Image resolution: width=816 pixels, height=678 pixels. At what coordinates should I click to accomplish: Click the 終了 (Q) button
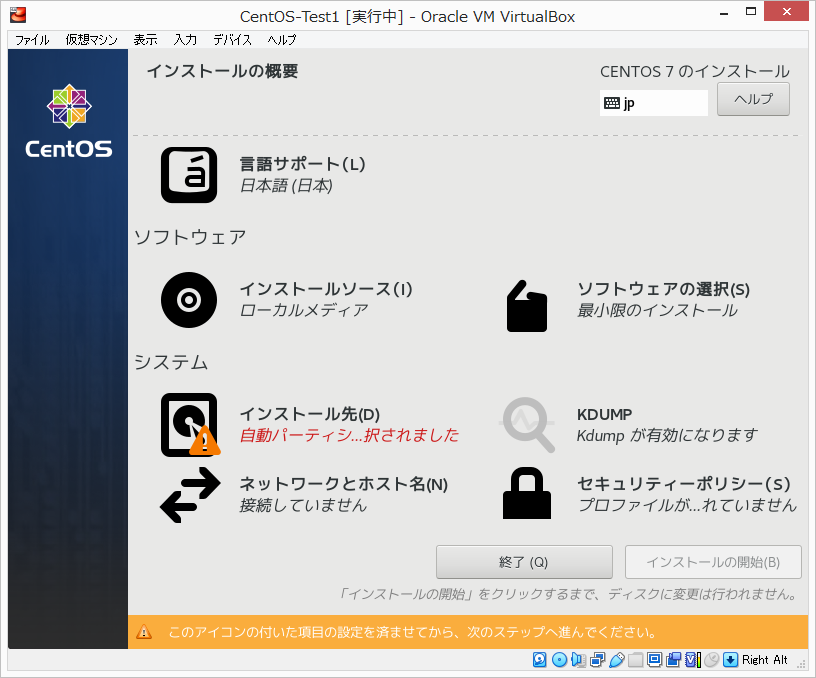coord(524,561)
